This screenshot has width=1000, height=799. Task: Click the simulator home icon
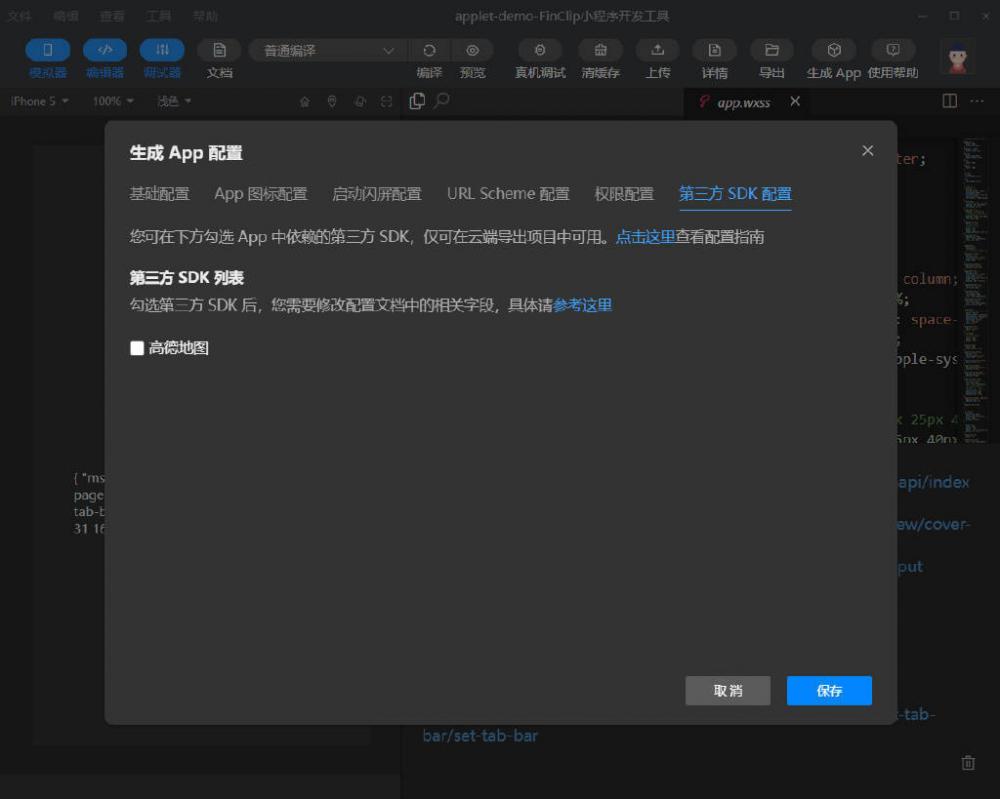(305, 102)
